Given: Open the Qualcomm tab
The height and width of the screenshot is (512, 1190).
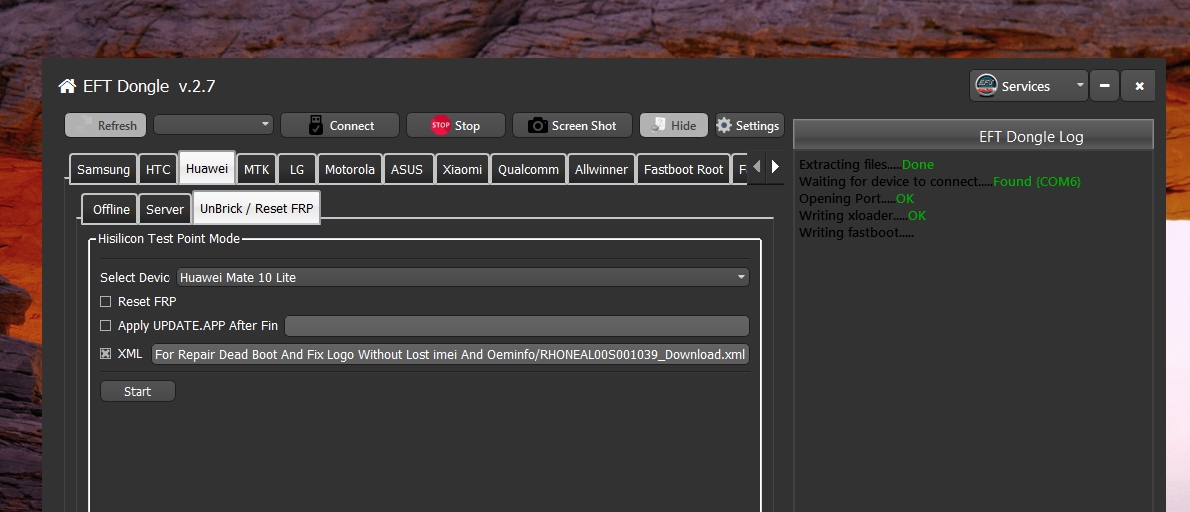Looking at the screenshot, I should 528,169.
